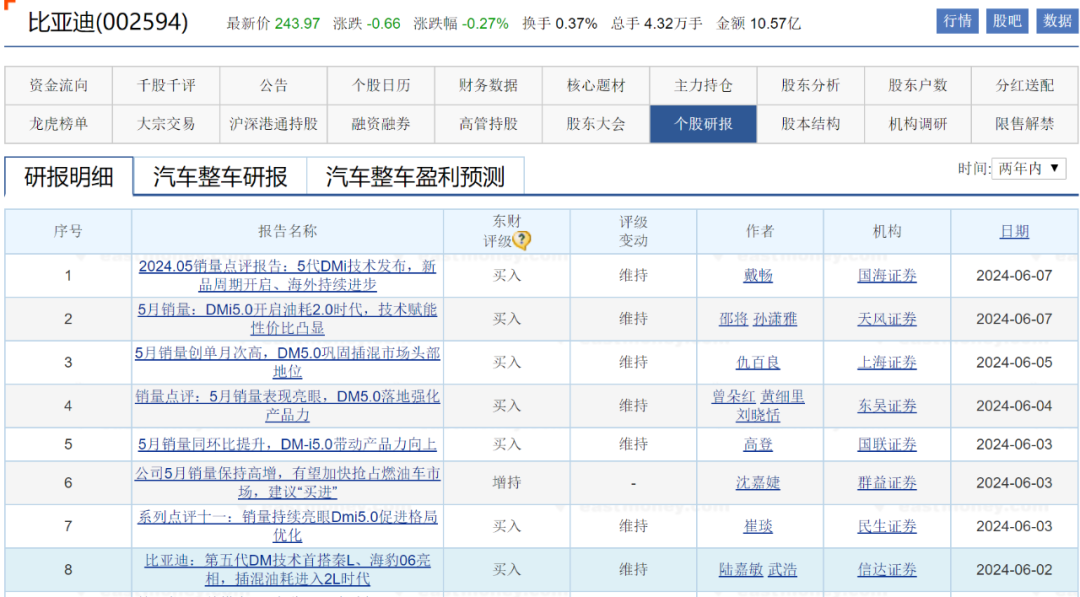Click the 股吧 button
The width and height of the screenshot is (1080, 597).
click(x=1007, y=21)
